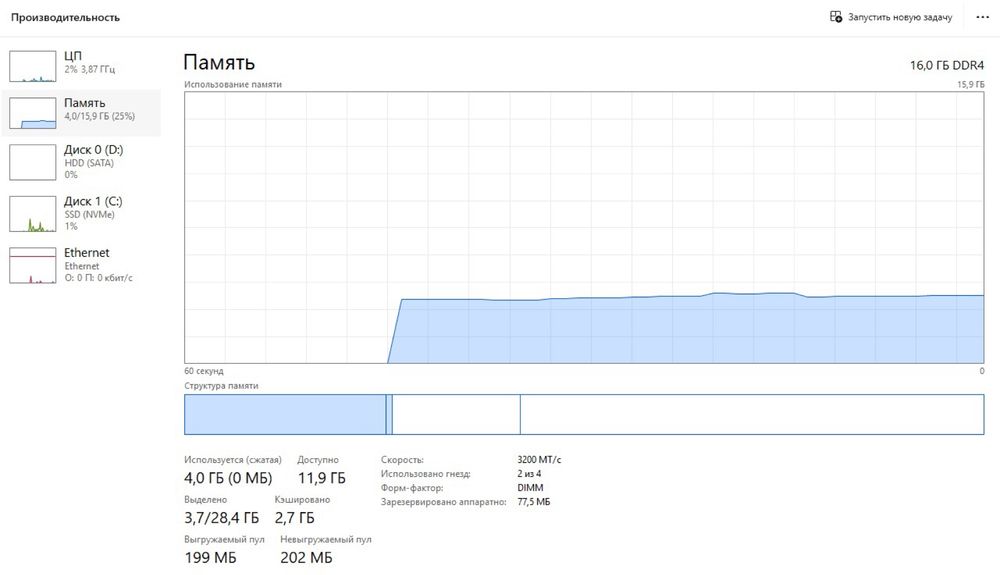The height and width of the screenshot is (575, 1000).
Task: Click the 'О: 0 П: 0 кбит/с' network status
Action: [x=98, y=278]
